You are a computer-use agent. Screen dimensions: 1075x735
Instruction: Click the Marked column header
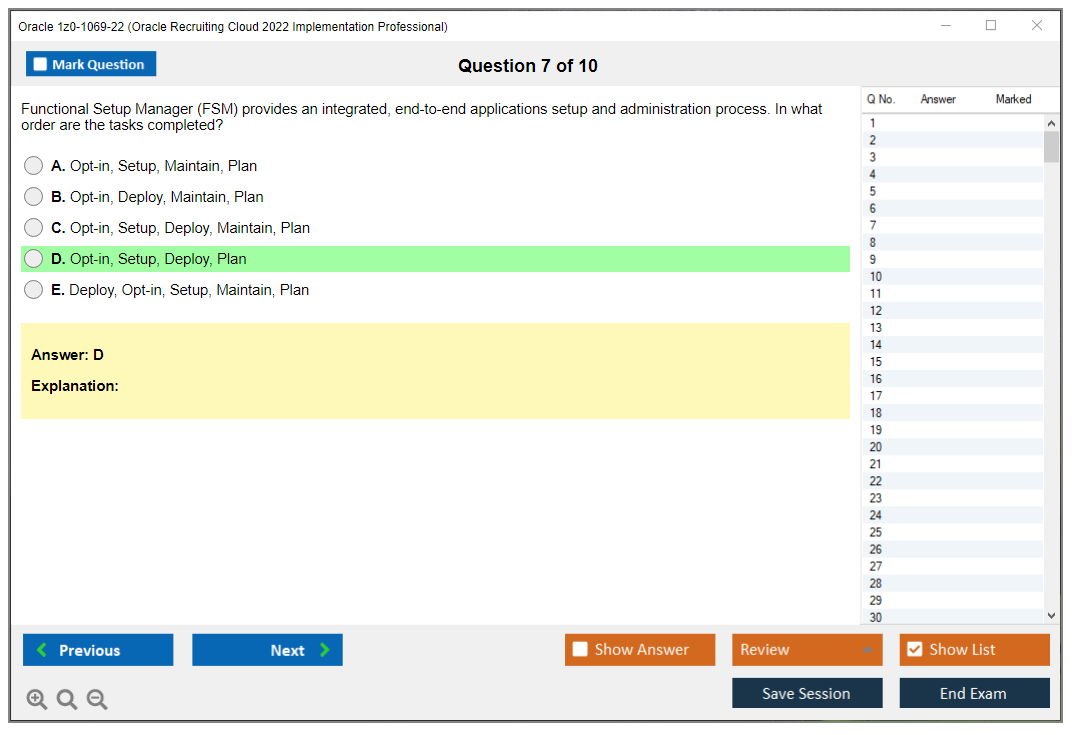pos(1012,99)
